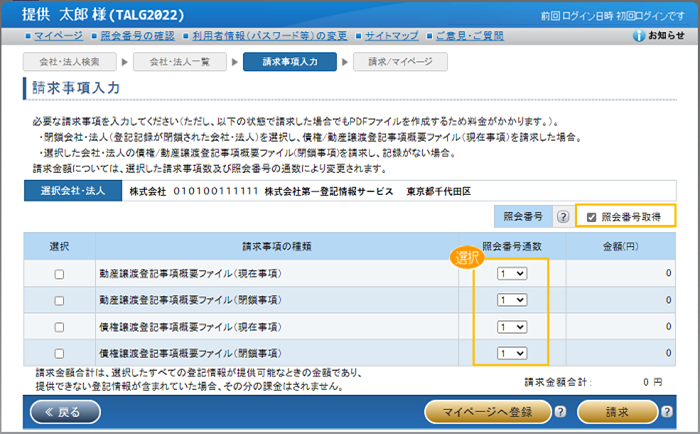Click the 選択会社・法人 label

(73, 191)
